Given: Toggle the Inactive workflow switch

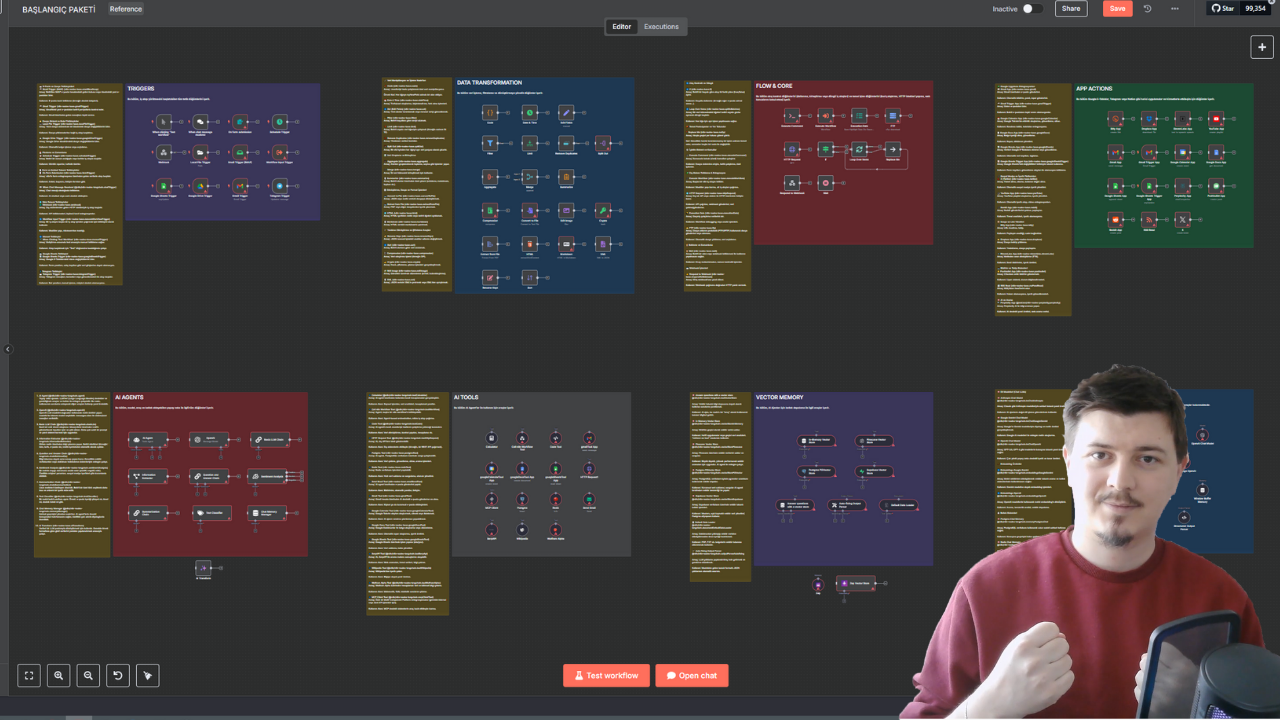Looking at the screenshot, I should 1032,9.
